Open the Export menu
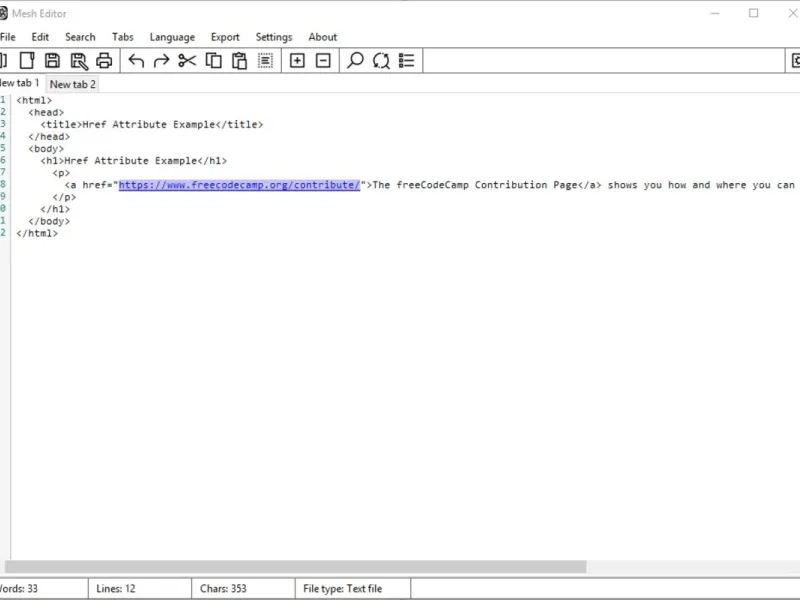Image resolution: width=800 pixels, height=600 pixels. click(x=225, y=37)
